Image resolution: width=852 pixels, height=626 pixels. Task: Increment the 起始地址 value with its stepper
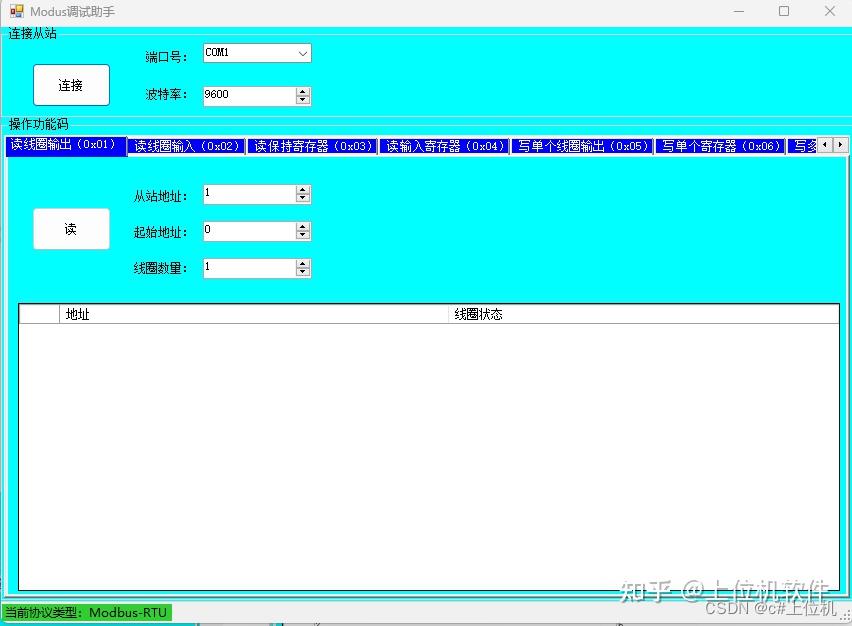tap(302, 226)
